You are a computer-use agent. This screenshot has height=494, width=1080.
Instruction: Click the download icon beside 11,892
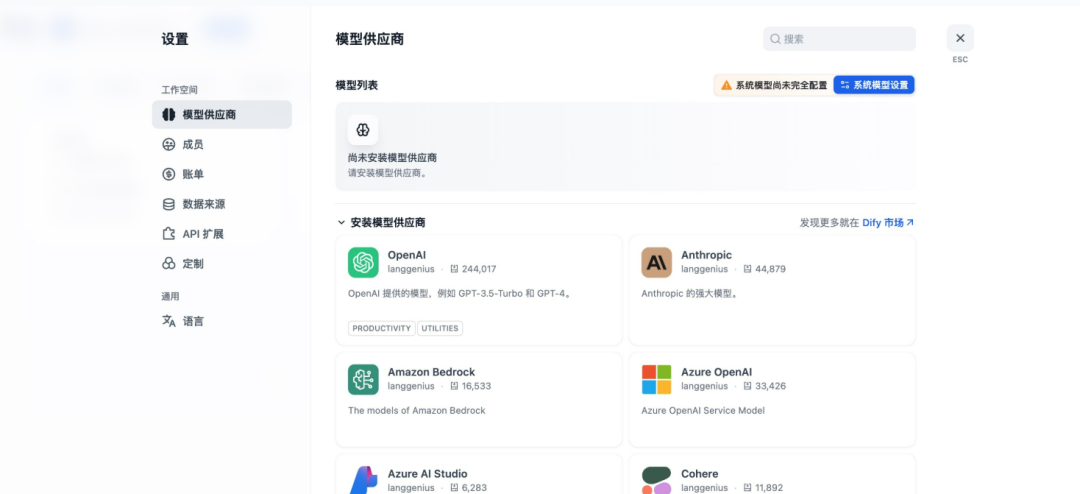click(748, 488)
